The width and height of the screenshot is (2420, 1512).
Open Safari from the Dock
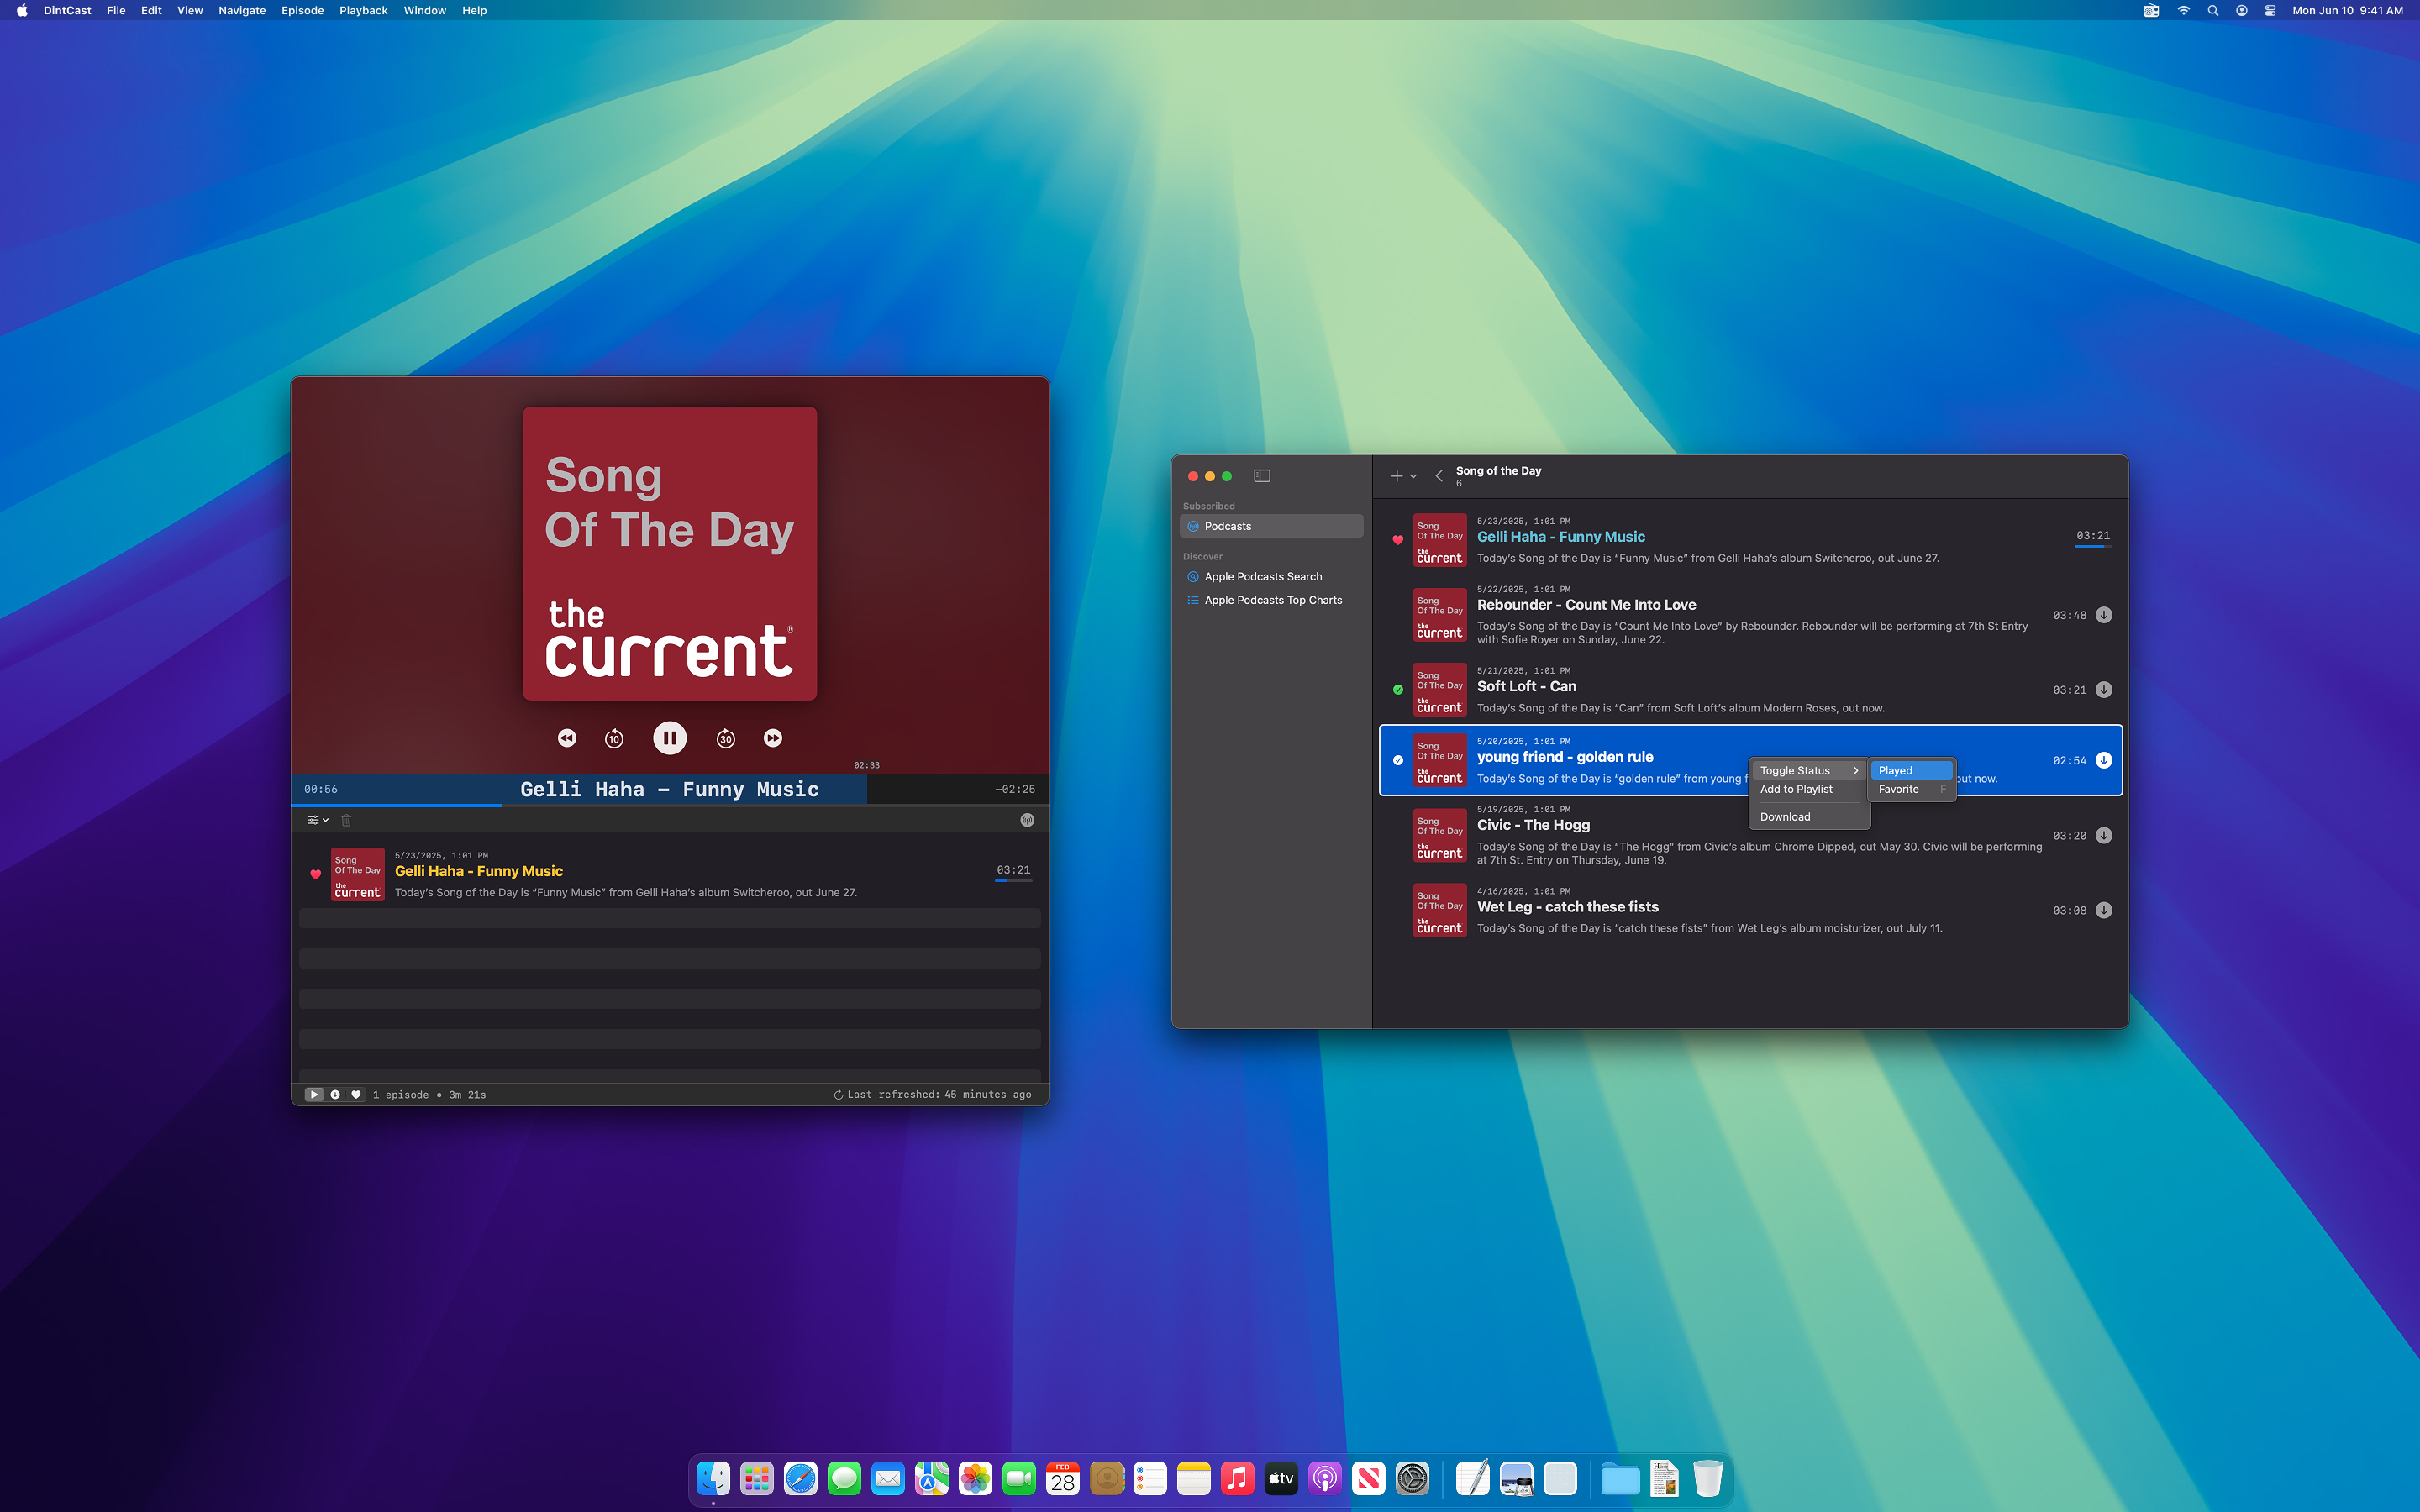coord(800,1478)
